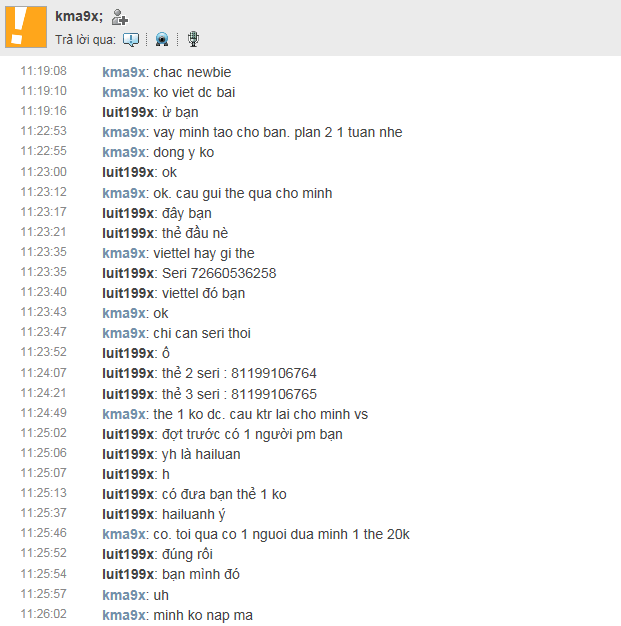Select the "dong y ko" message
Screen dimensions: 621x626
tap(183, 152)
